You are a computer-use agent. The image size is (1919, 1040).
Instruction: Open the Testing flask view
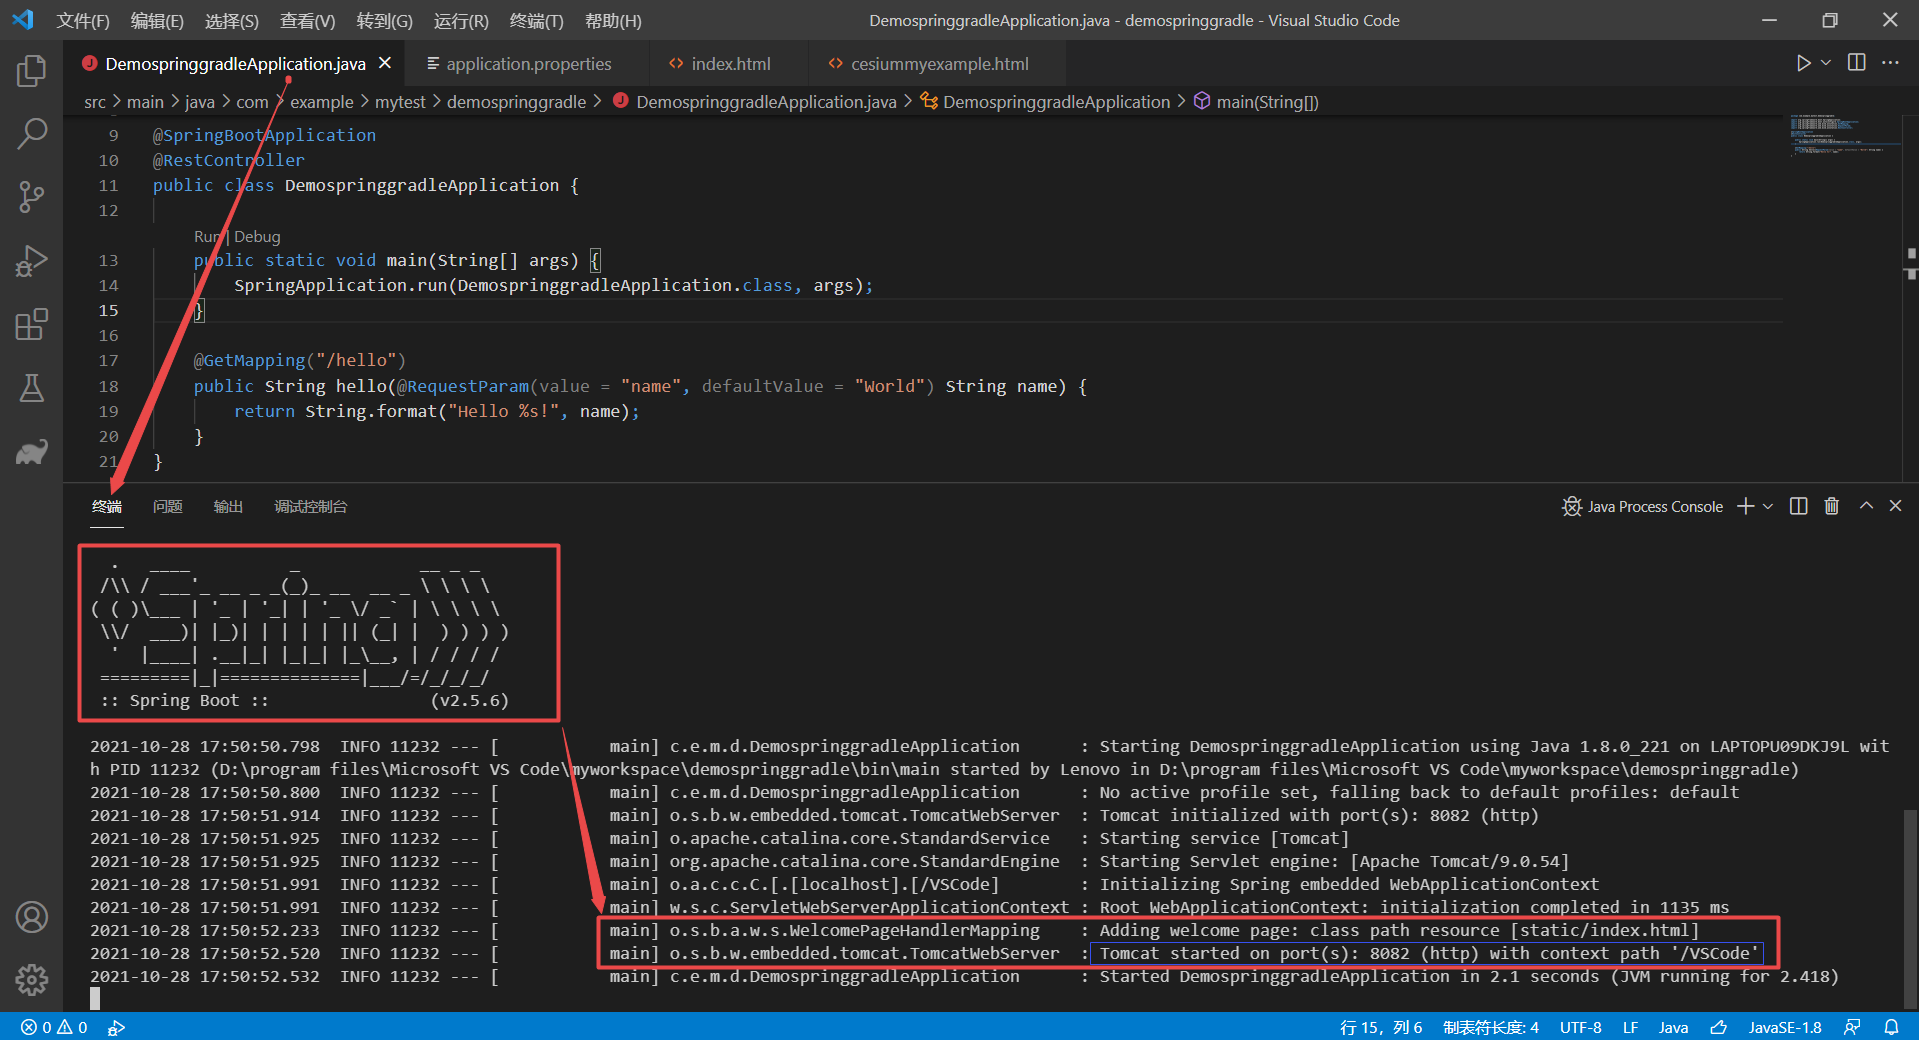32,388
